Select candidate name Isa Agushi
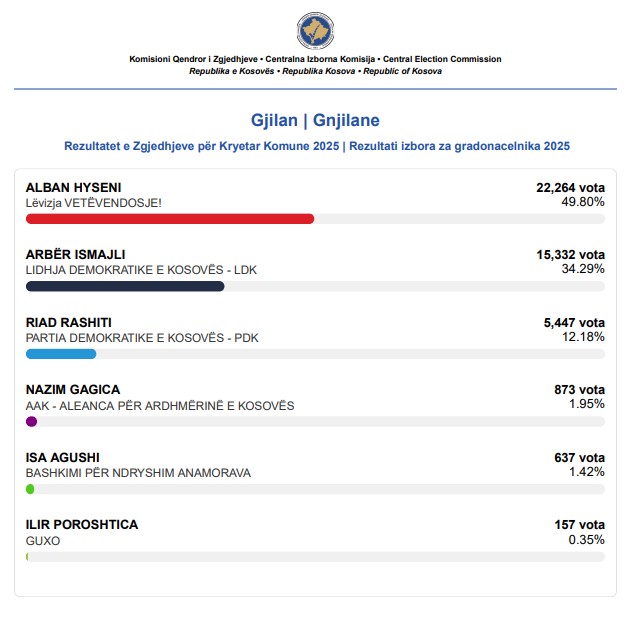 tap(62, 458)
